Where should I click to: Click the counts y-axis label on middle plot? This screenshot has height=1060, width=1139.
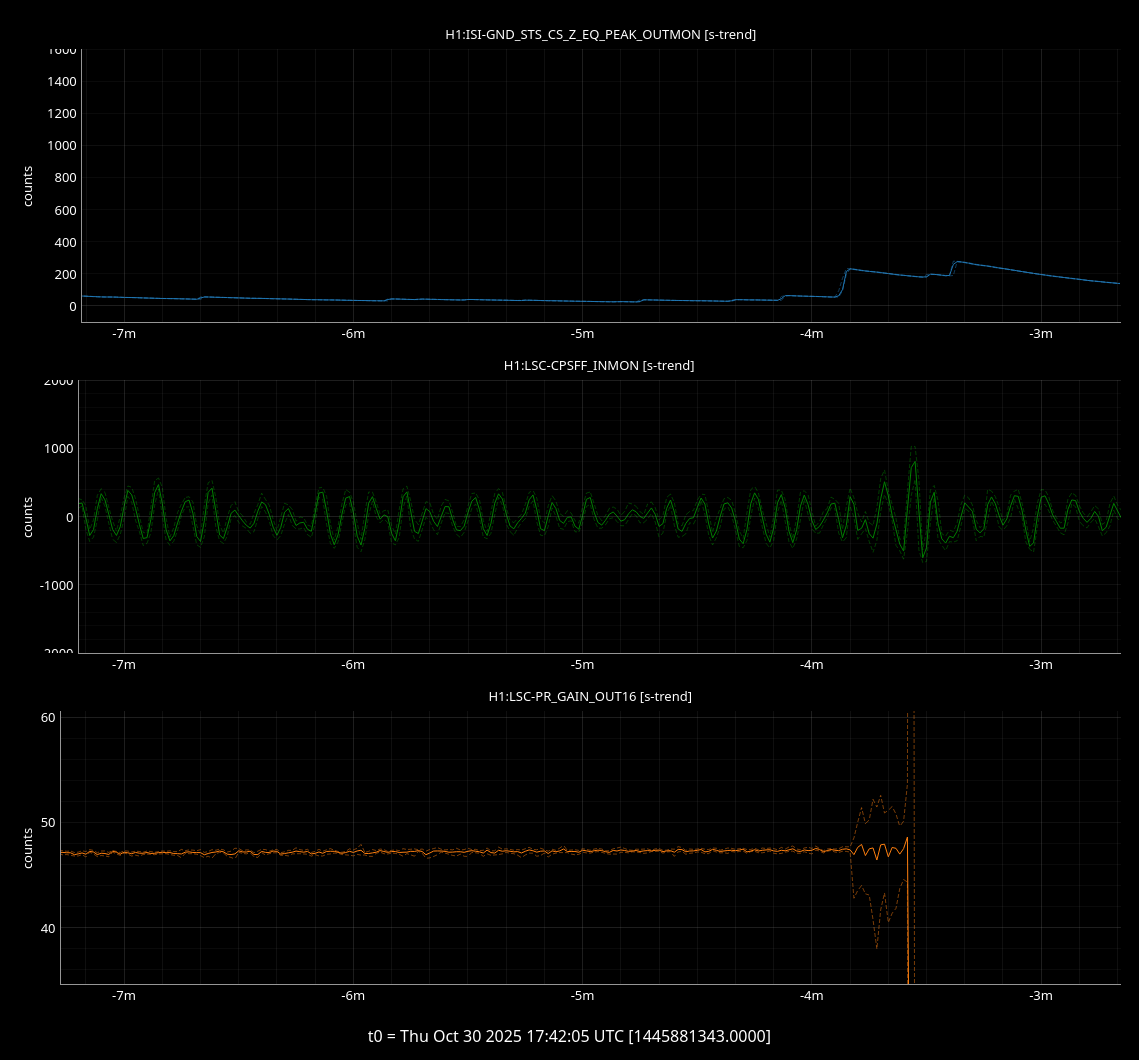(28, 517)
